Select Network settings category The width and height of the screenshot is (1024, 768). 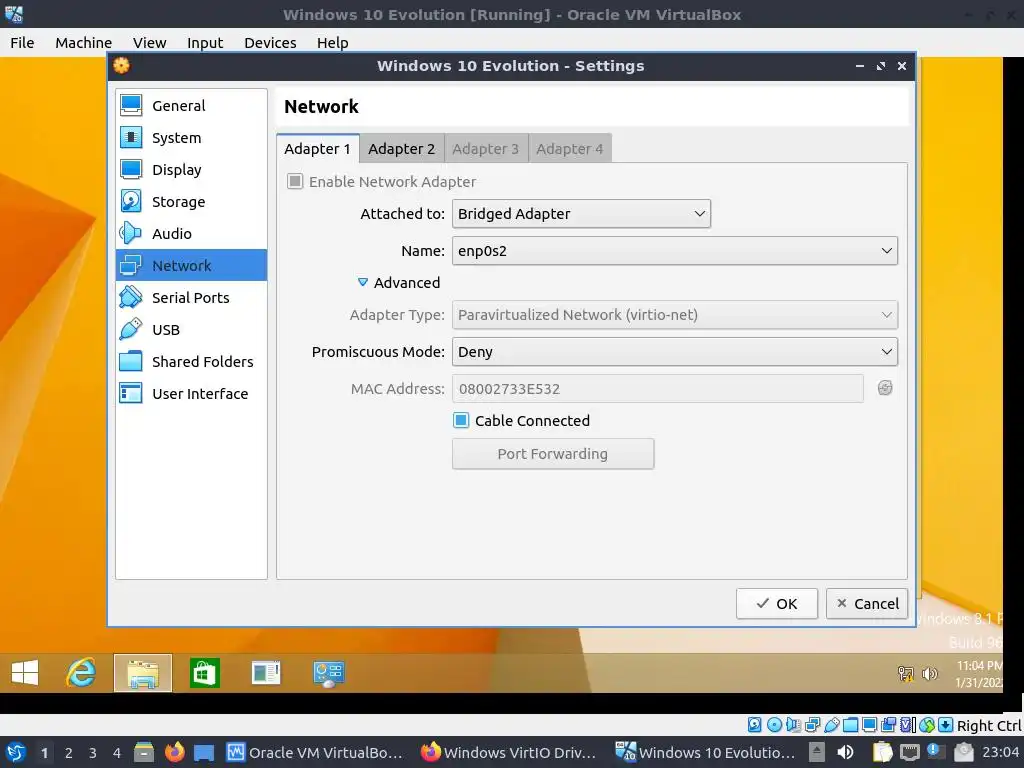pos(191,266)
